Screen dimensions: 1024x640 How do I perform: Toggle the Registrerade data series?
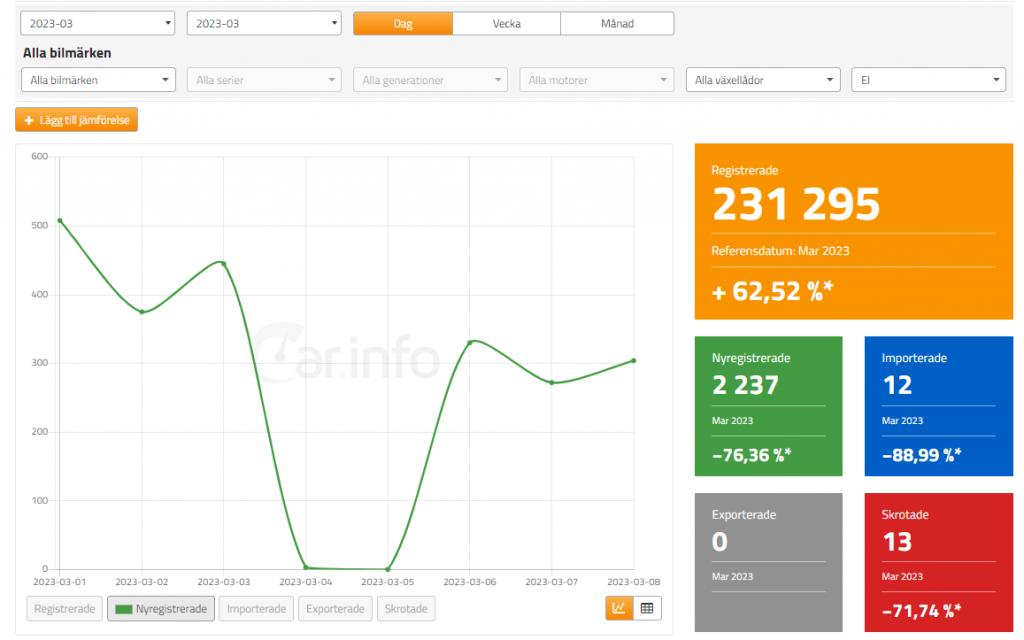[65, 609]
